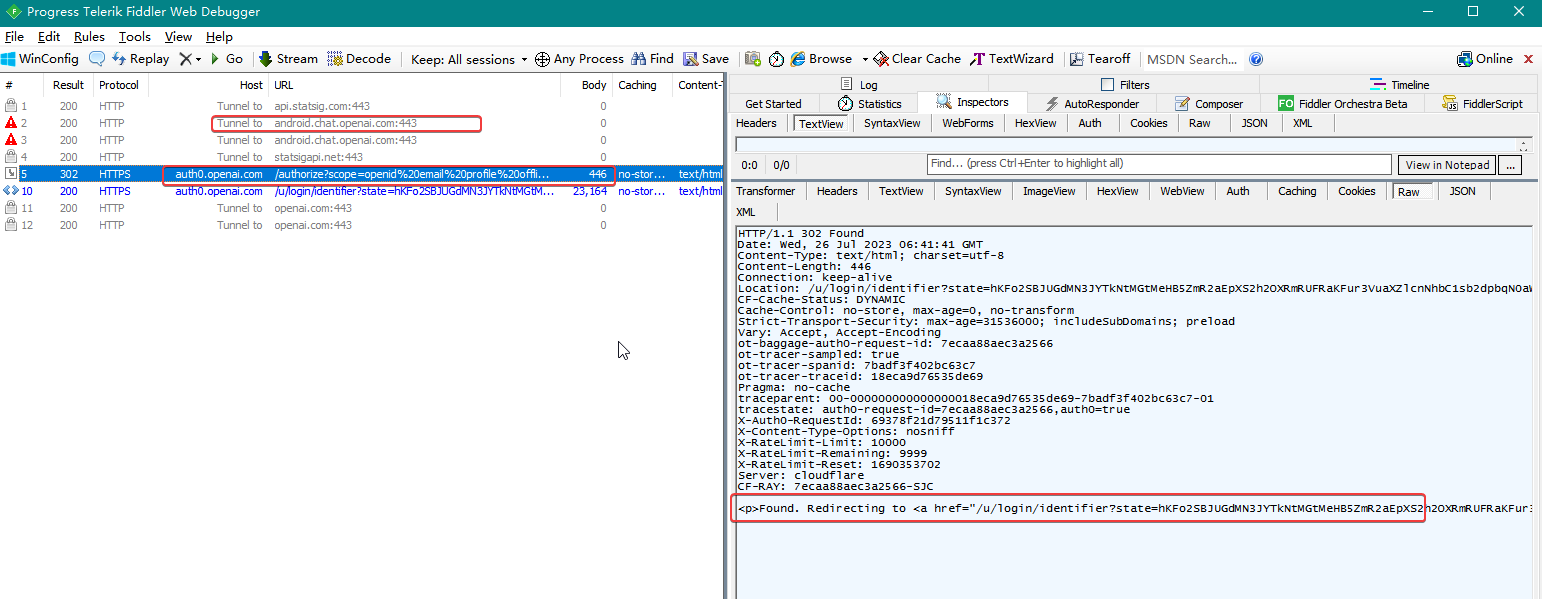Click the Online status indicator
This screenshot has height=599, width=1542.
coord(1485,59)
